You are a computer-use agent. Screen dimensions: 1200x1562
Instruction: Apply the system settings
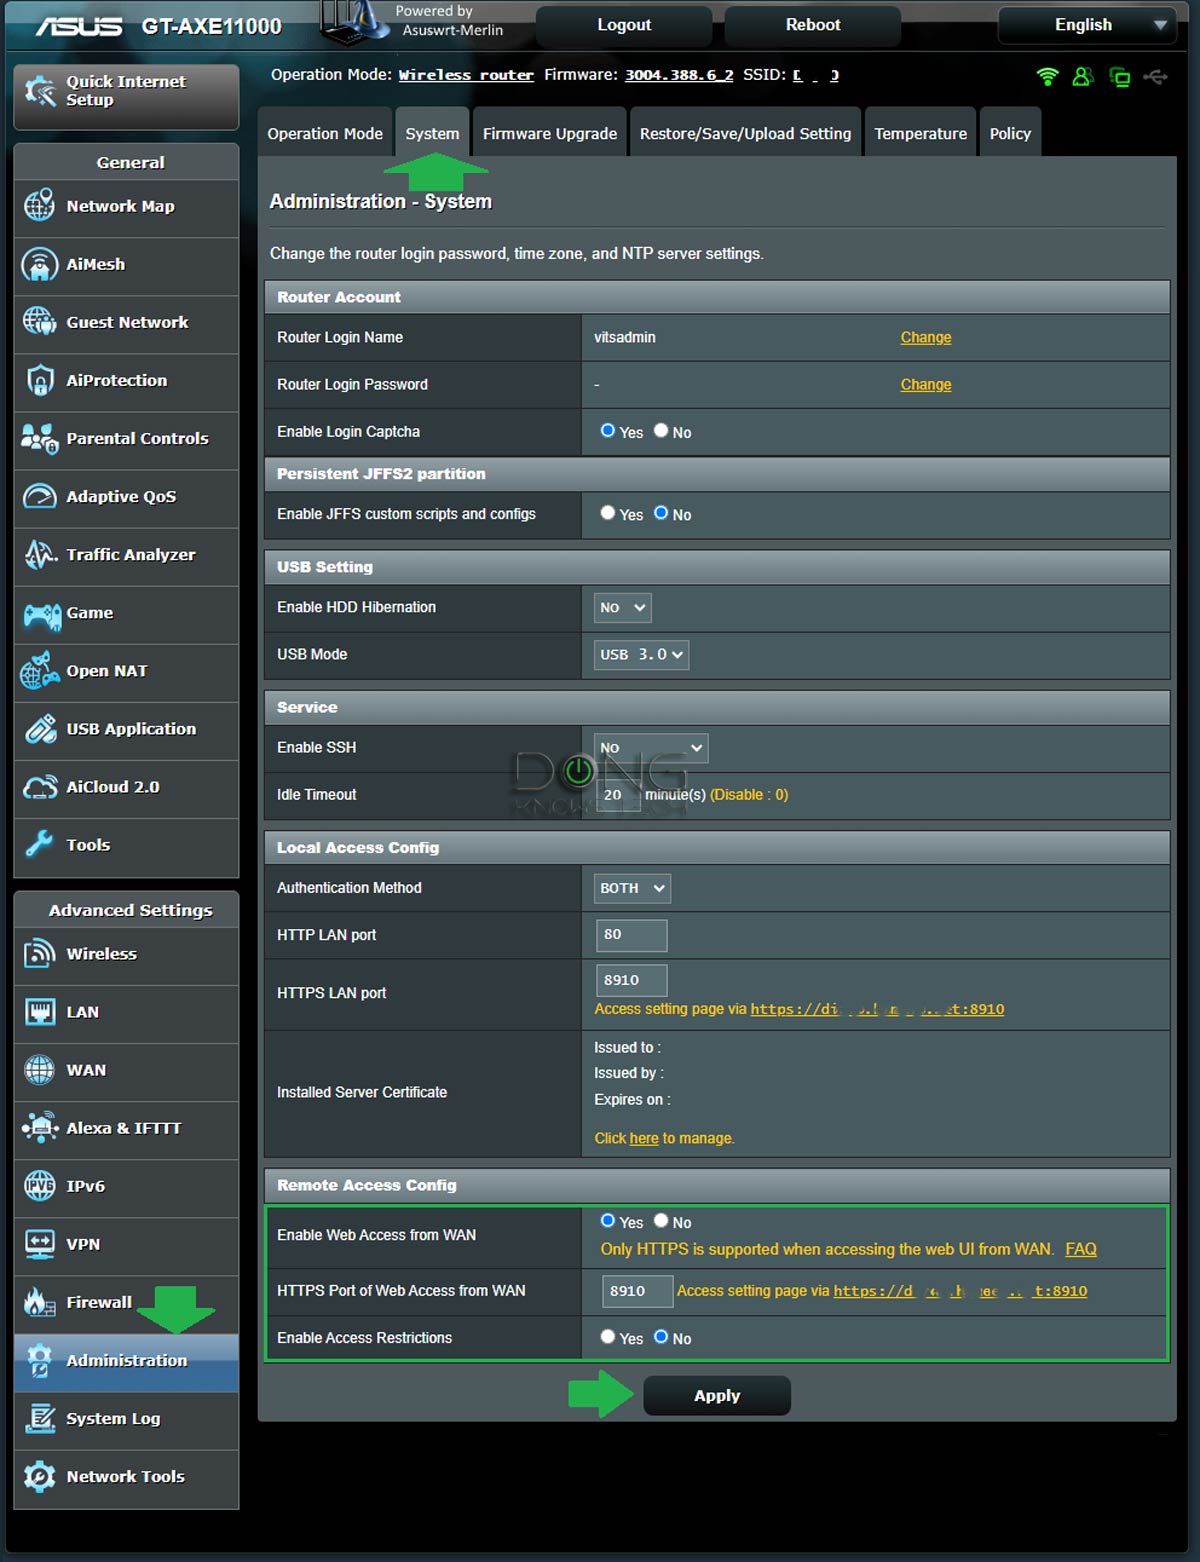click(716, 1395)
